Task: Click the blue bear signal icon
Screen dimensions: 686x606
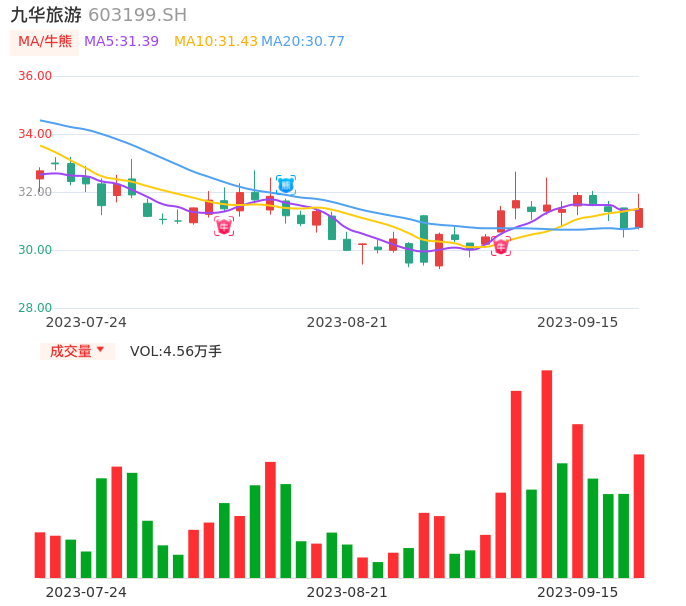Action: 286,185
